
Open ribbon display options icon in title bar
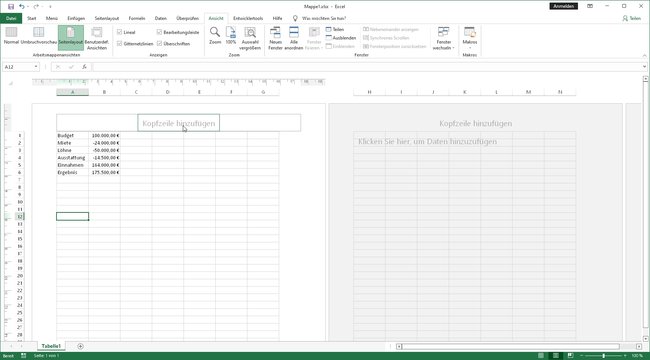tap(590, 6)
